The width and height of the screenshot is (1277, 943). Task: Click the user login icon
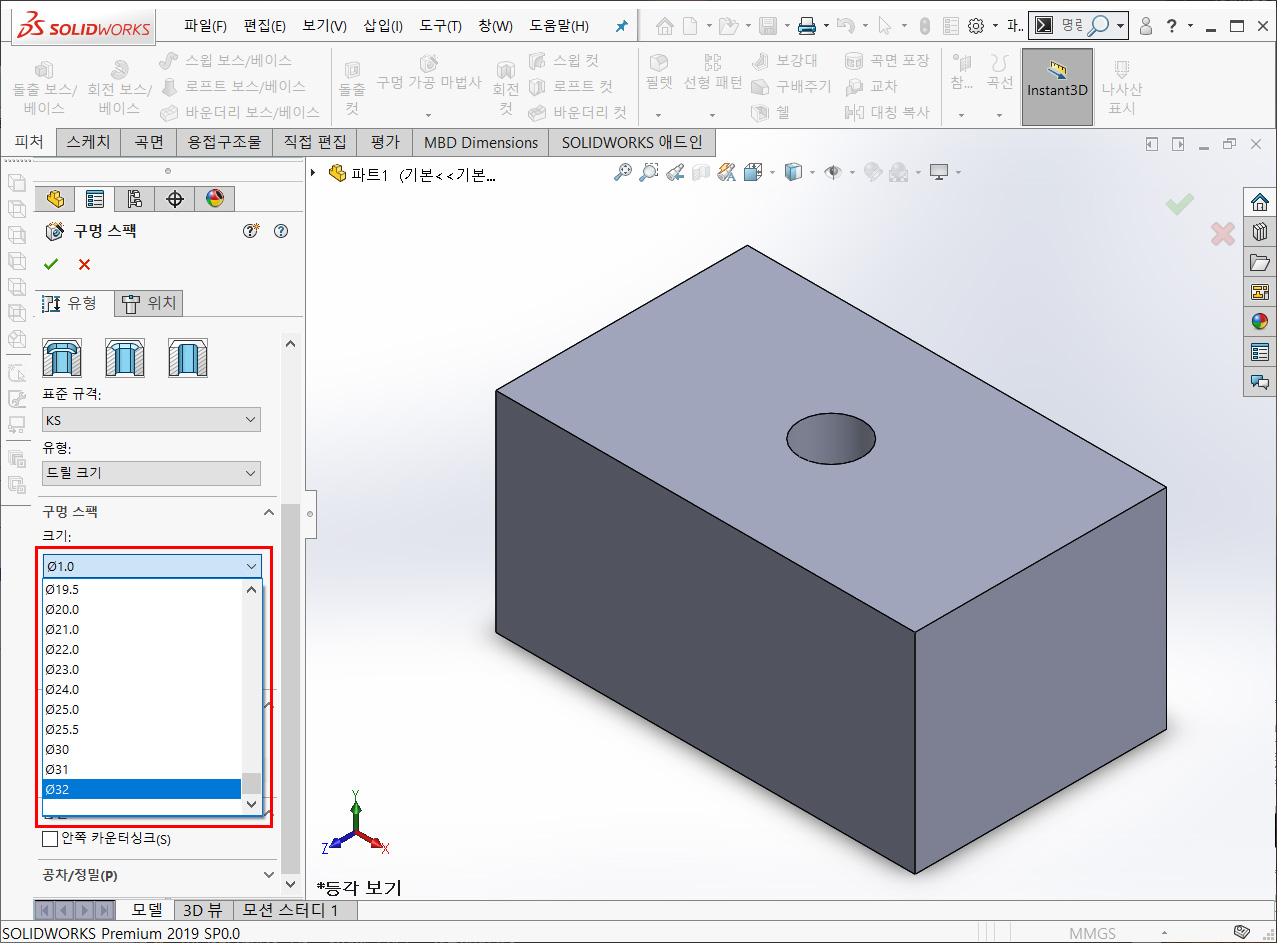pyautogui.click(x=1146, y=26)
